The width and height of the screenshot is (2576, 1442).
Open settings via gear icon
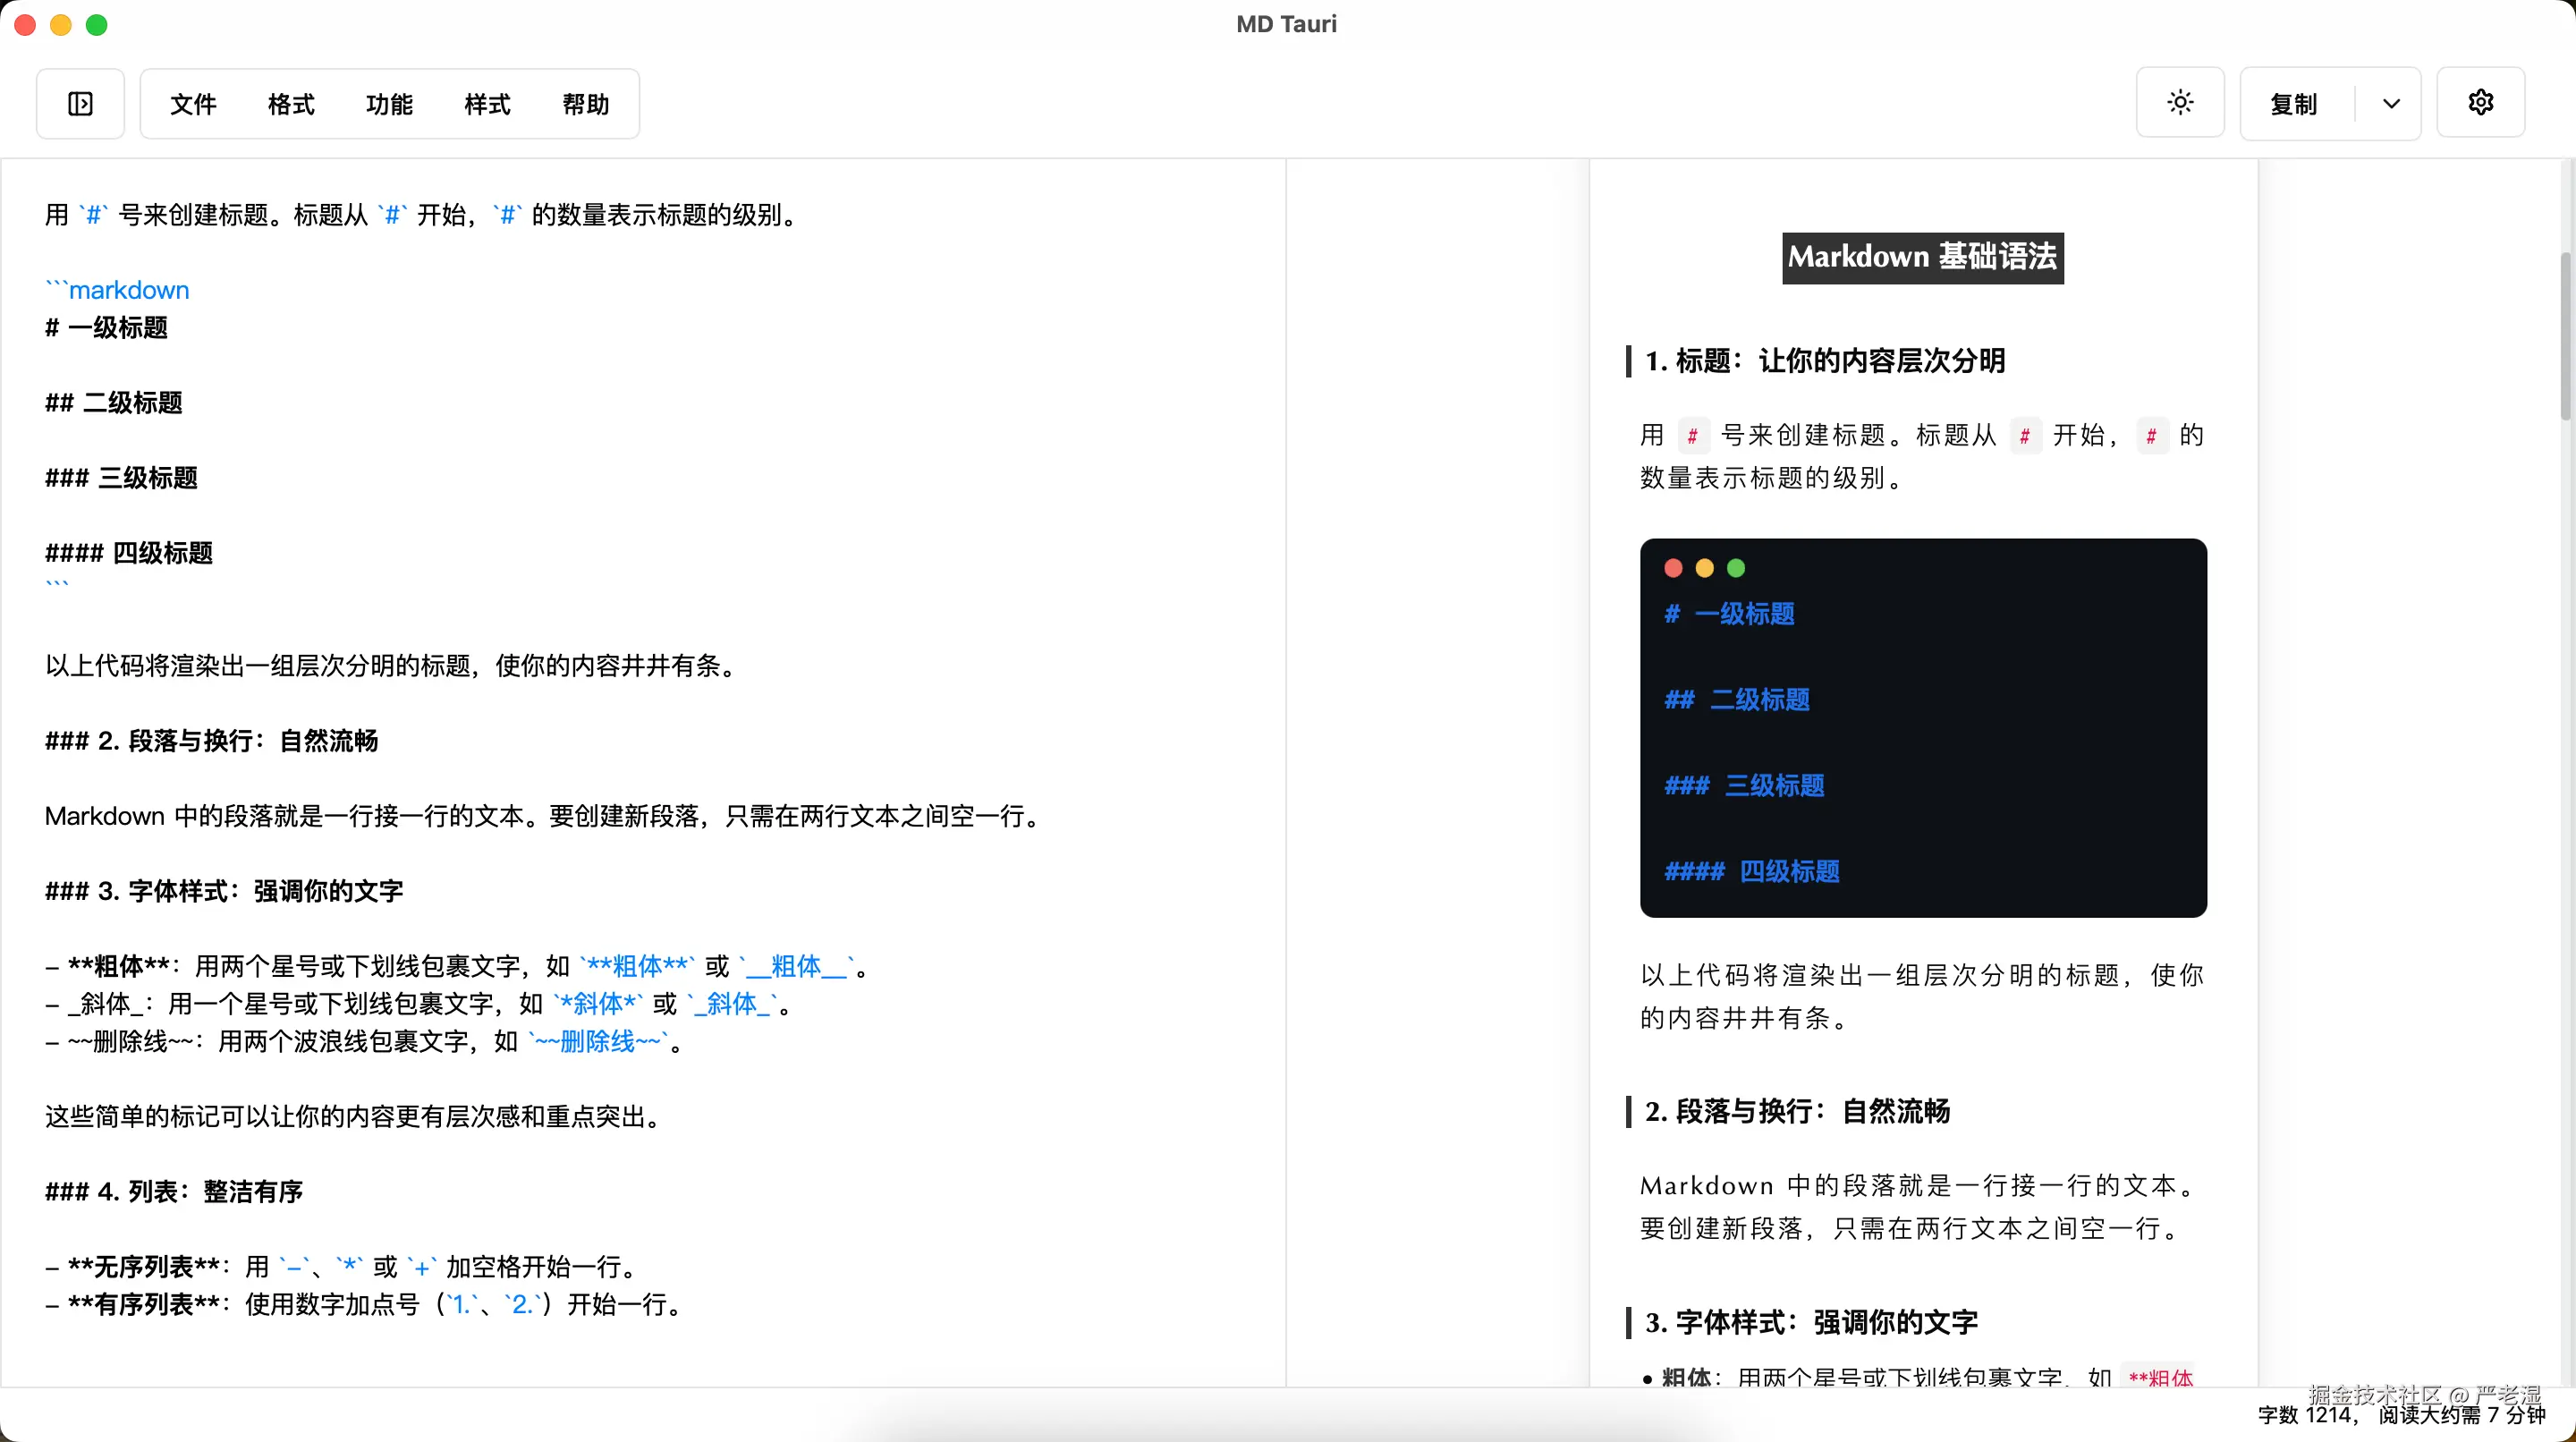tap(2480, 103)
